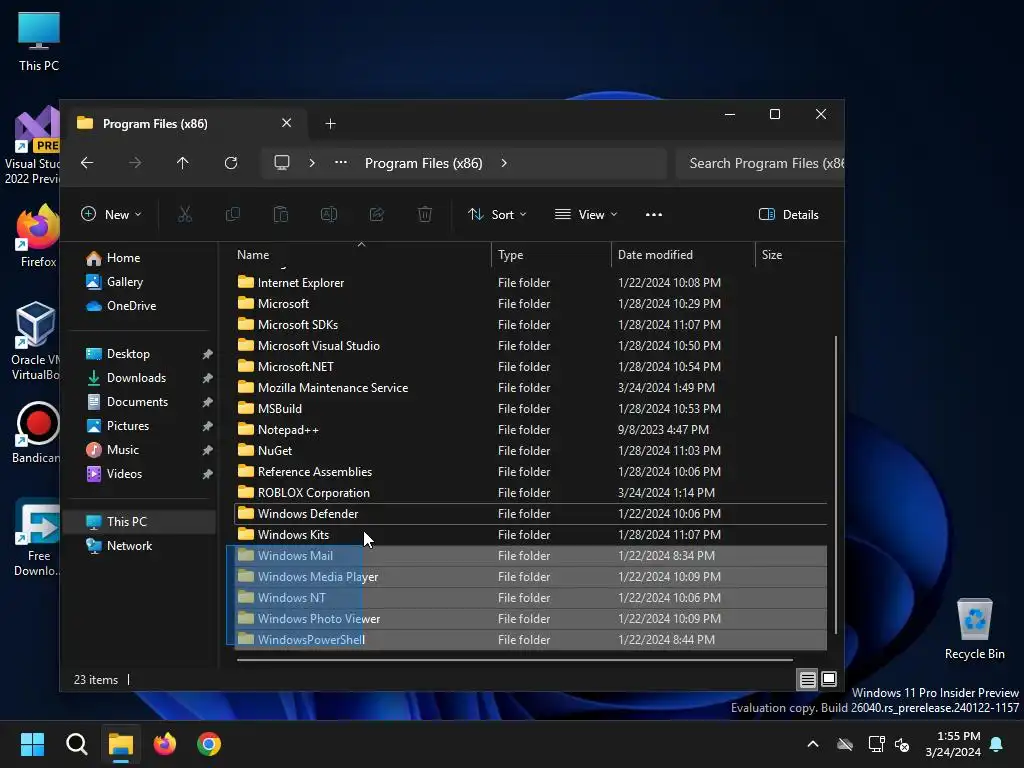This screenshot has height=768, width=1024.
Task: Open the Windows Start menu
Action: pos(32,744)
